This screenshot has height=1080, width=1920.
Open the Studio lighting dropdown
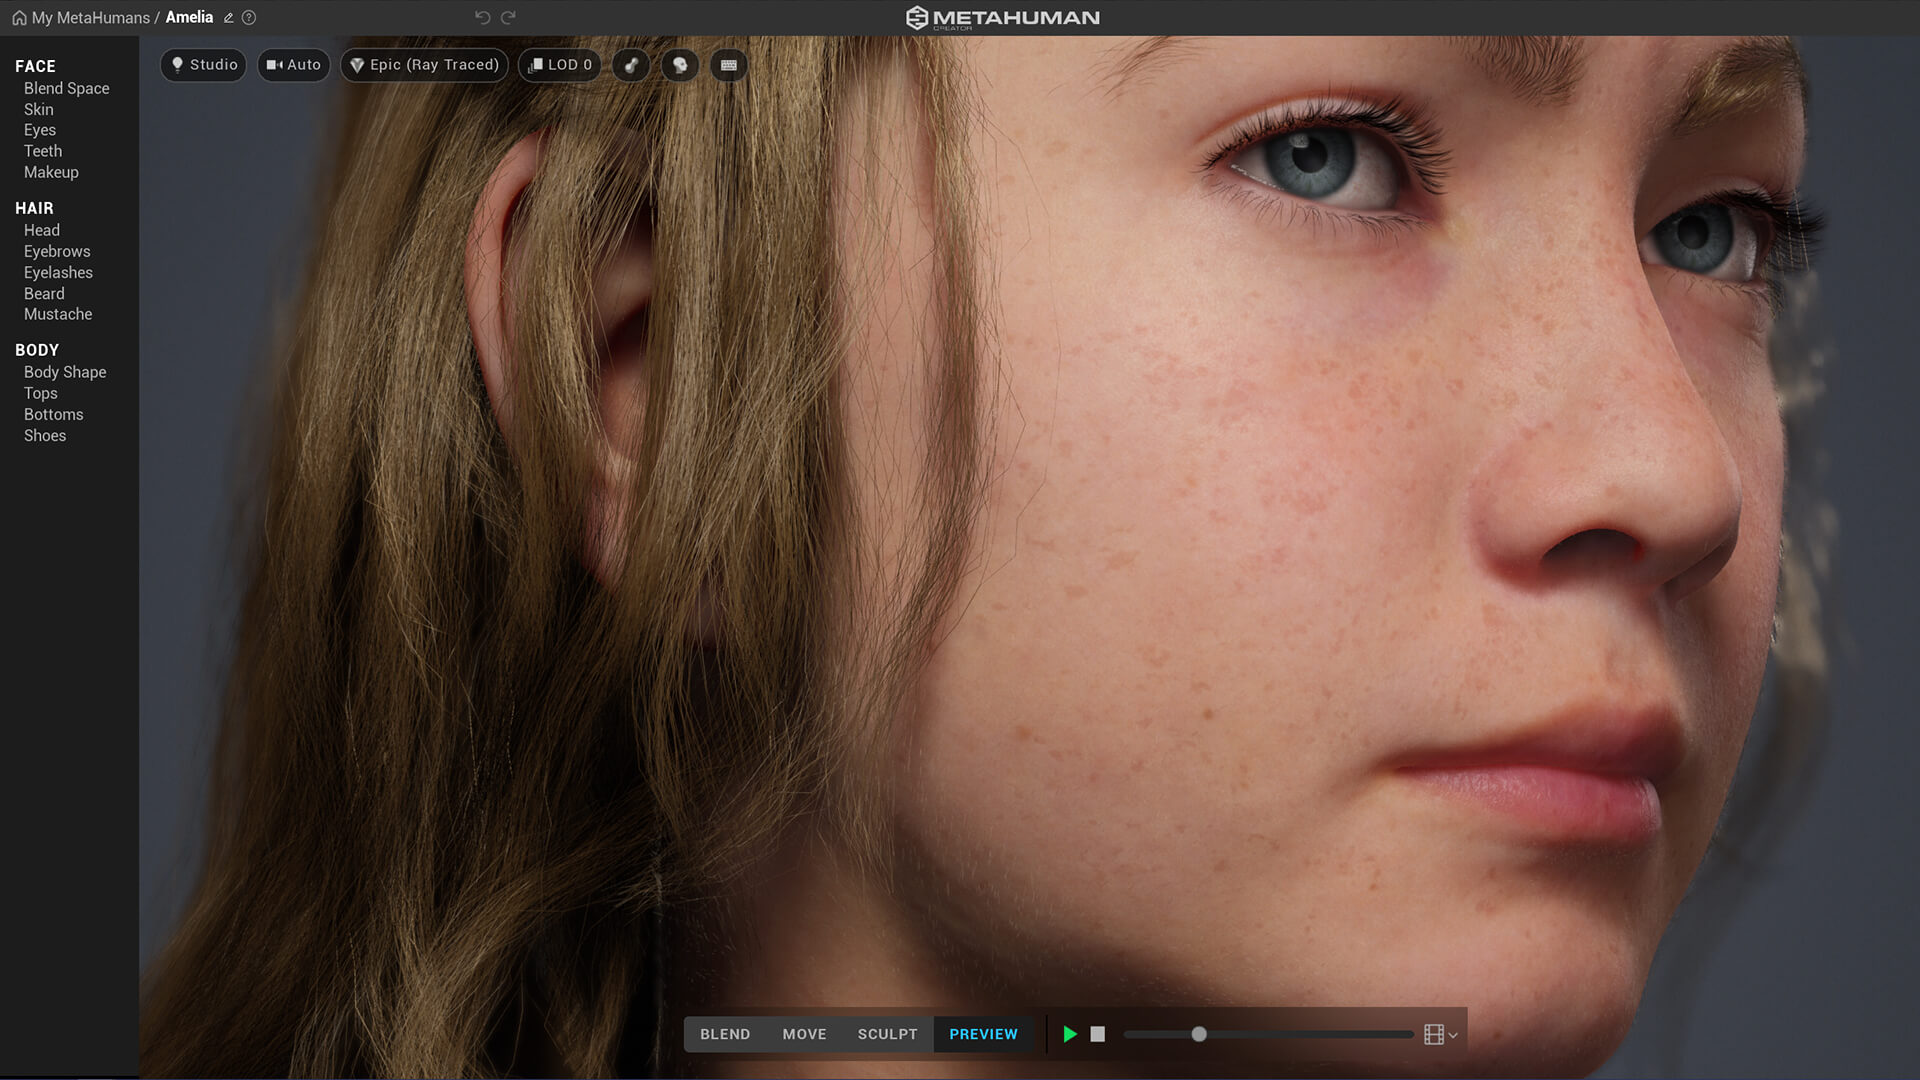[203, 65]
